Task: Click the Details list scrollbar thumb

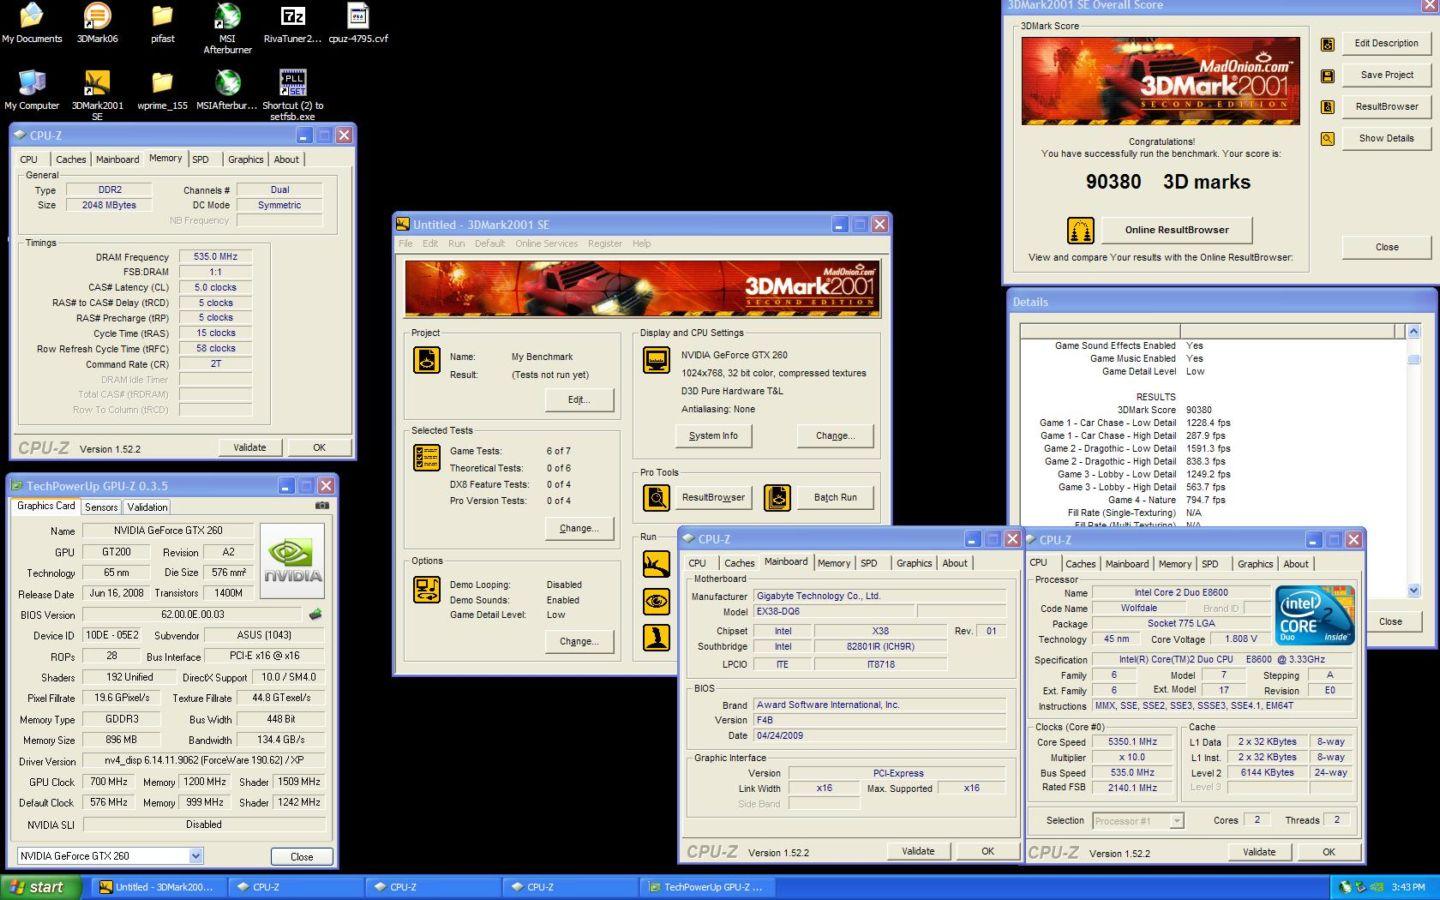Action: tap(1413, 359)
